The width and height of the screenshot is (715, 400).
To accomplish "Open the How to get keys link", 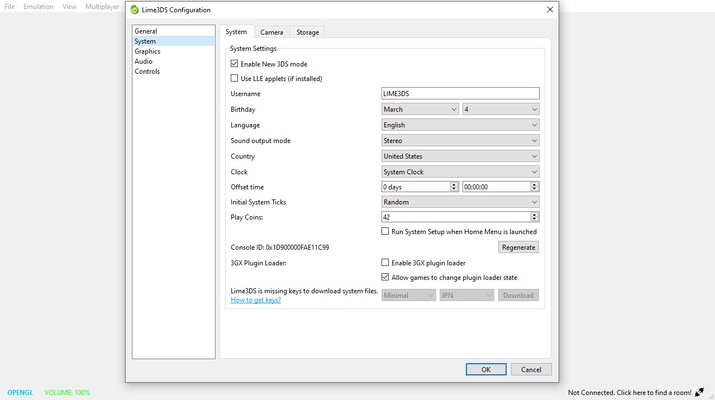I will [256, 300].
